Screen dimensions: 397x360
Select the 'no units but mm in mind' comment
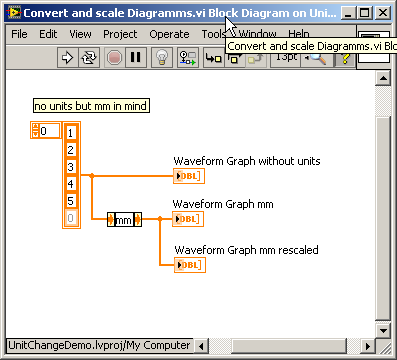pyautogui.click(x=91, y=106)
